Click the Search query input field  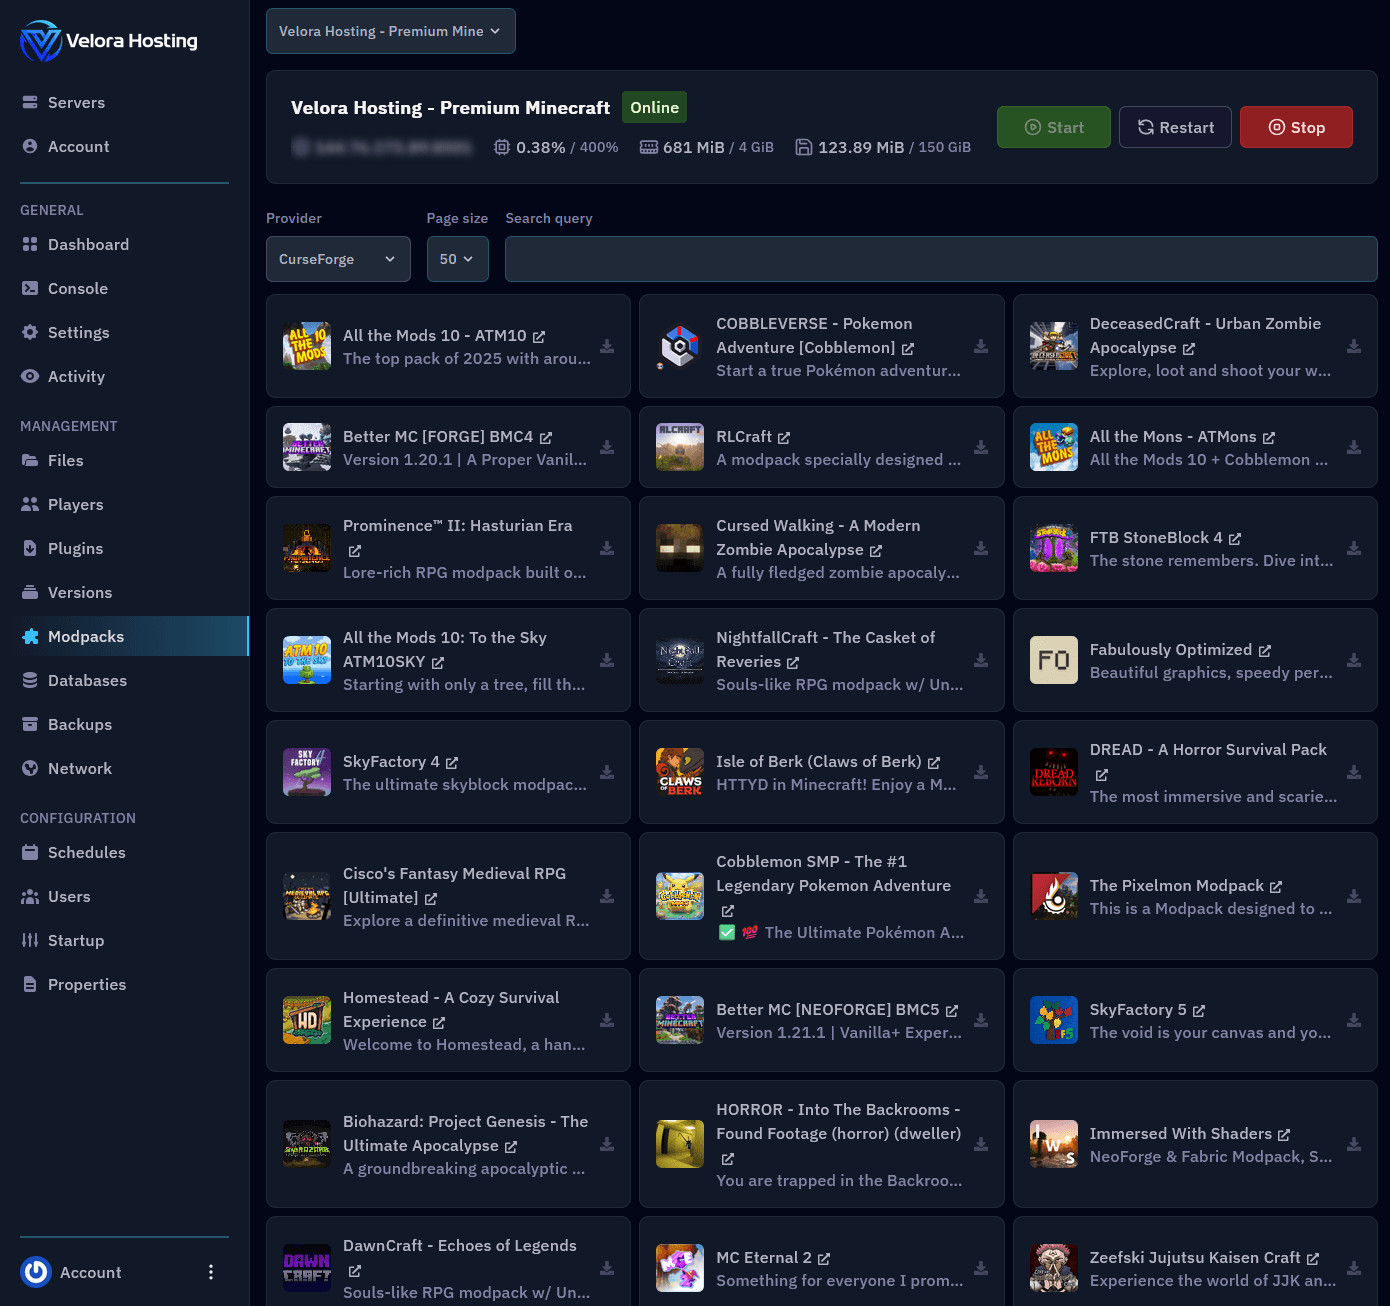(941, 259)
